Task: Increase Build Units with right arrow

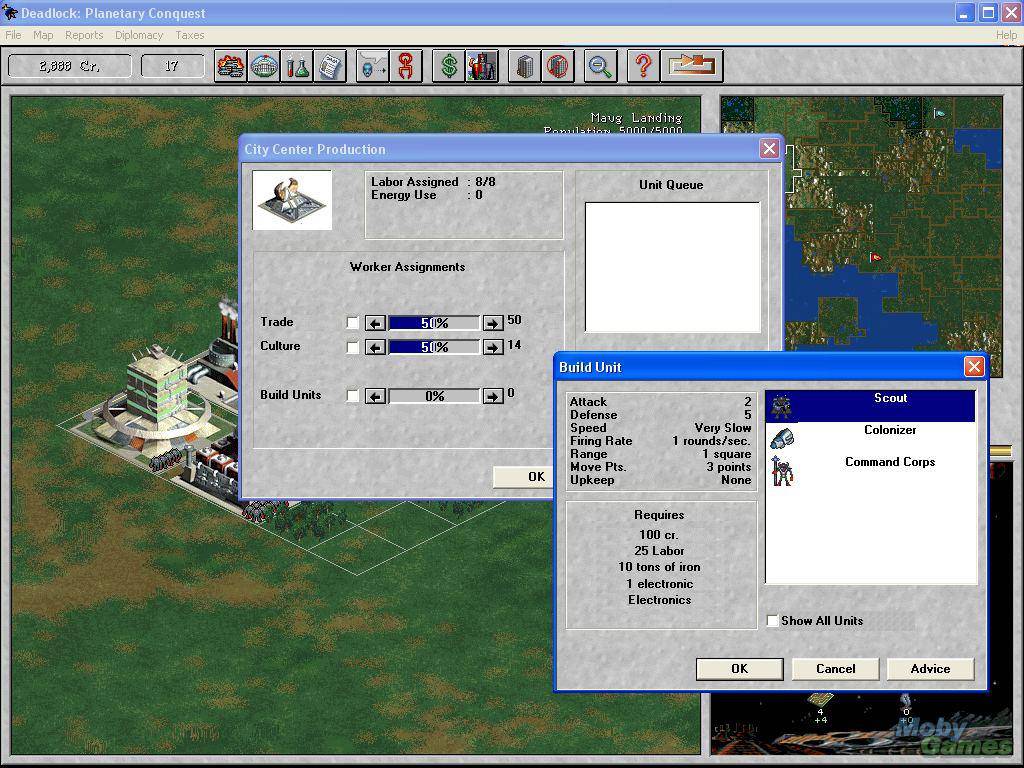Action: point(493,396)
